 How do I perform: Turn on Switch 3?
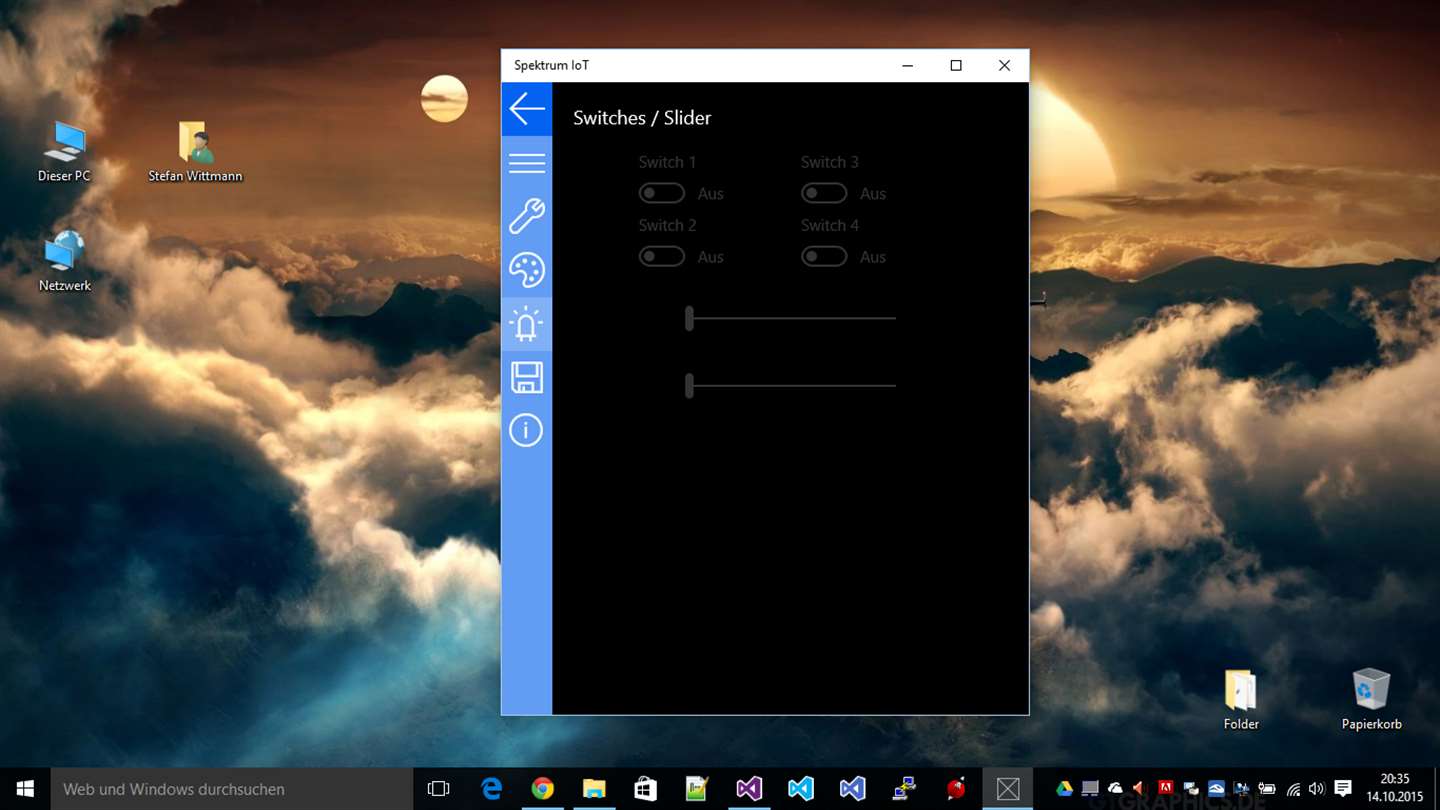tap(824, 193)
